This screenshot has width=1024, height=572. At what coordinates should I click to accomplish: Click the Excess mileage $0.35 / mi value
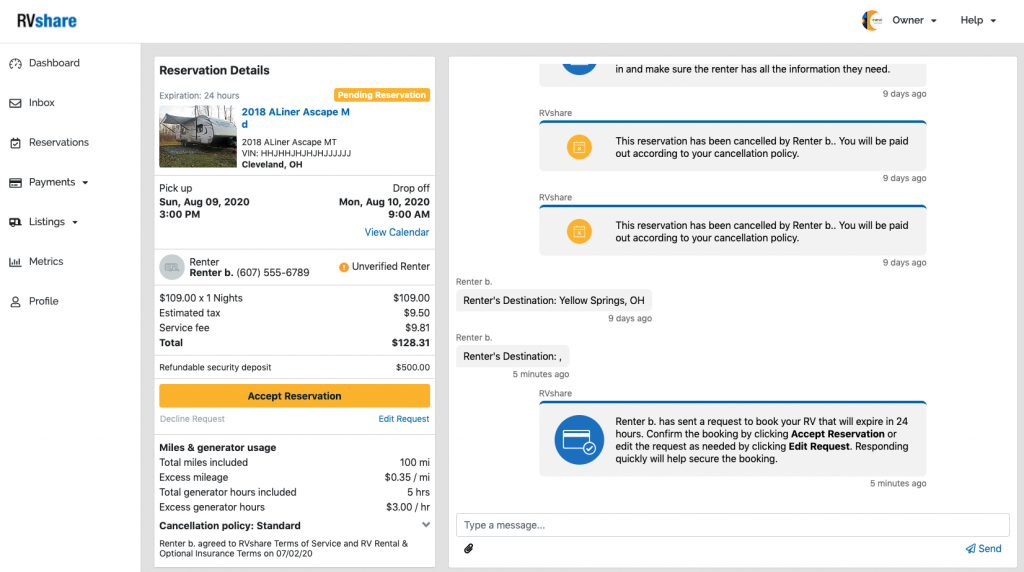(x=407, y=478)
